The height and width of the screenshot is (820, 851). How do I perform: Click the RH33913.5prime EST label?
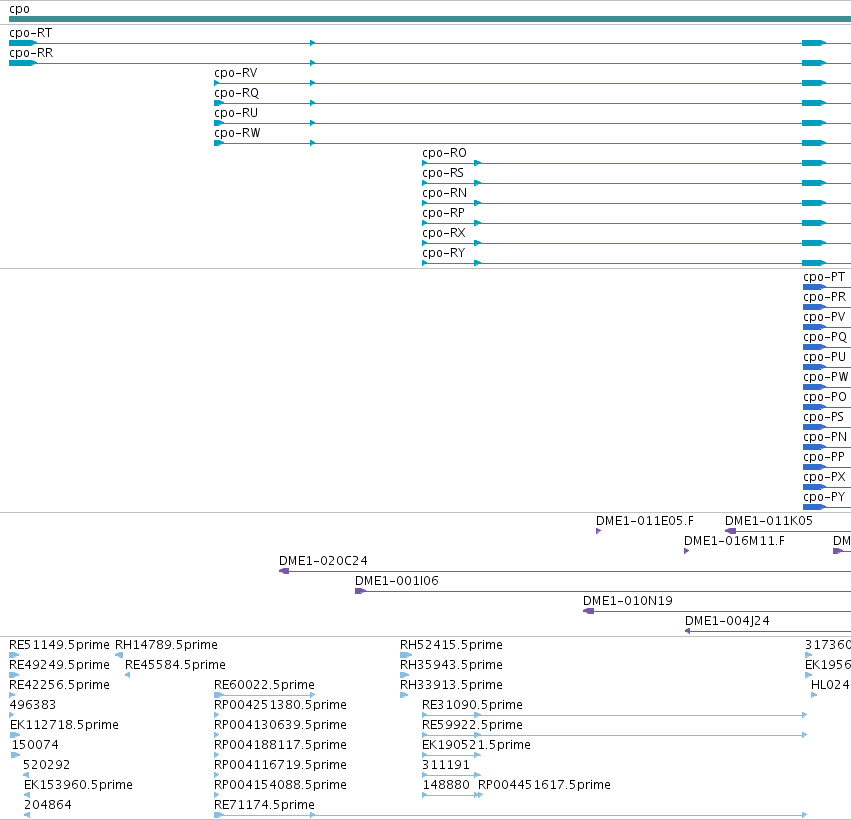pos(452,686)
